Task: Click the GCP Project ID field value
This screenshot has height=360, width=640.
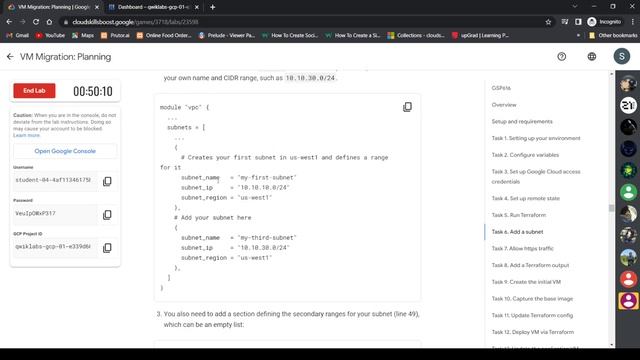Action: click(56, 247)
